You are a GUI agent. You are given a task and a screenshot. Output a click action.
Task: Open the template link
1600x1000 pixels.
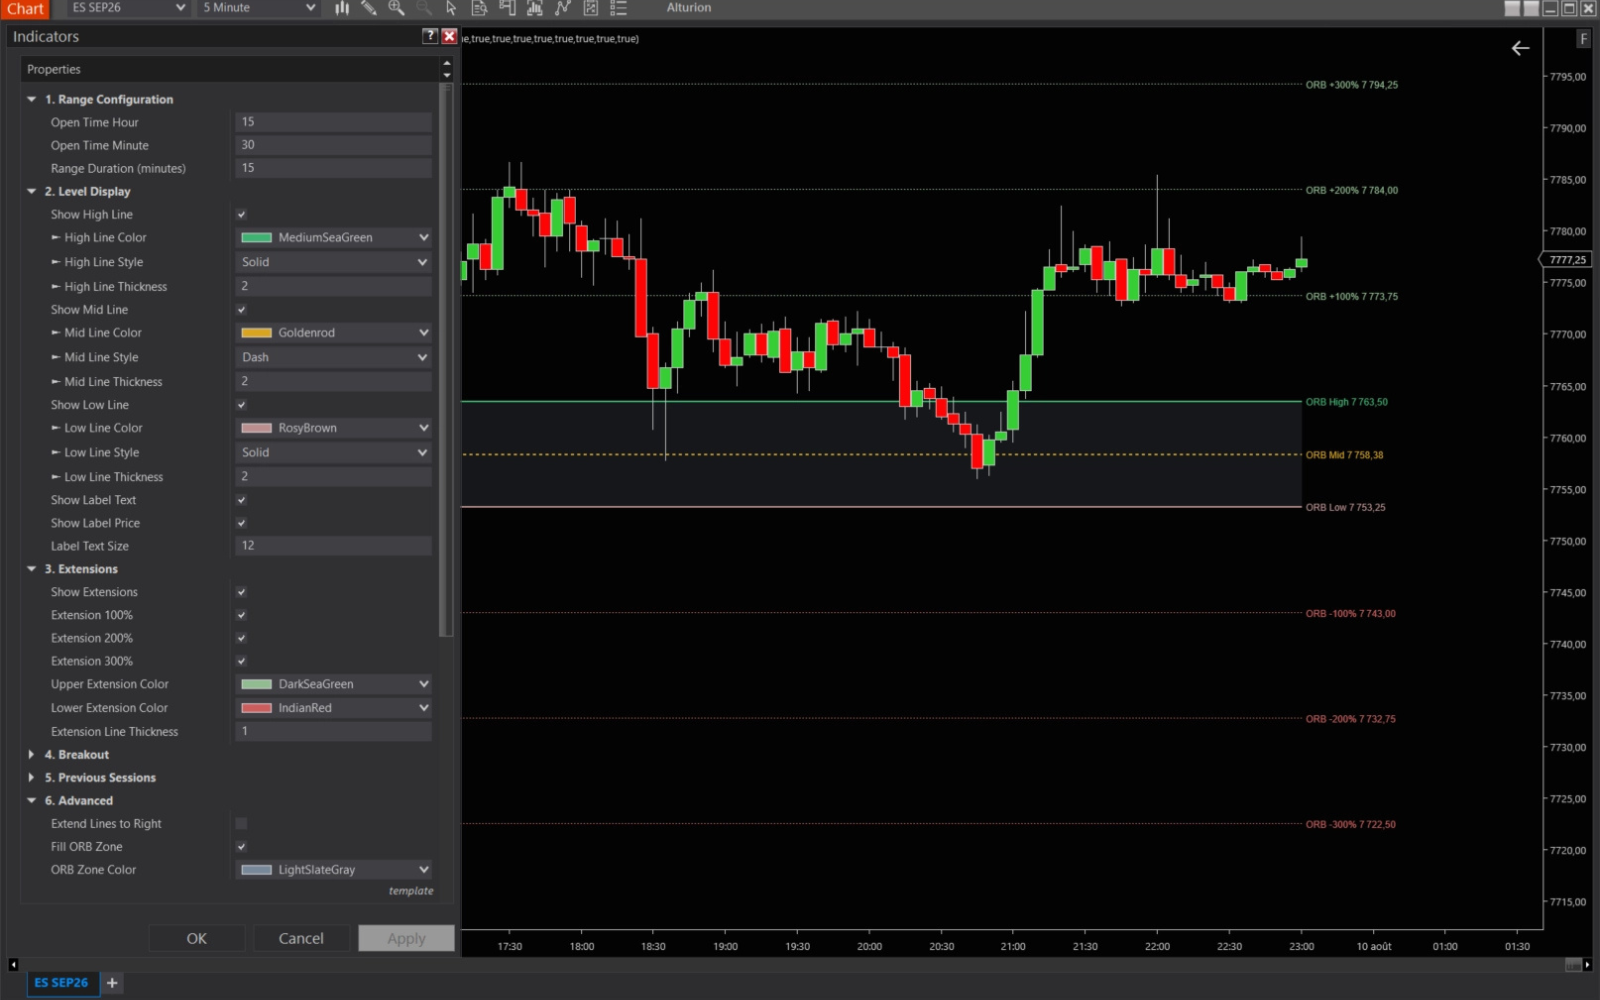click(x=411, y=891)
